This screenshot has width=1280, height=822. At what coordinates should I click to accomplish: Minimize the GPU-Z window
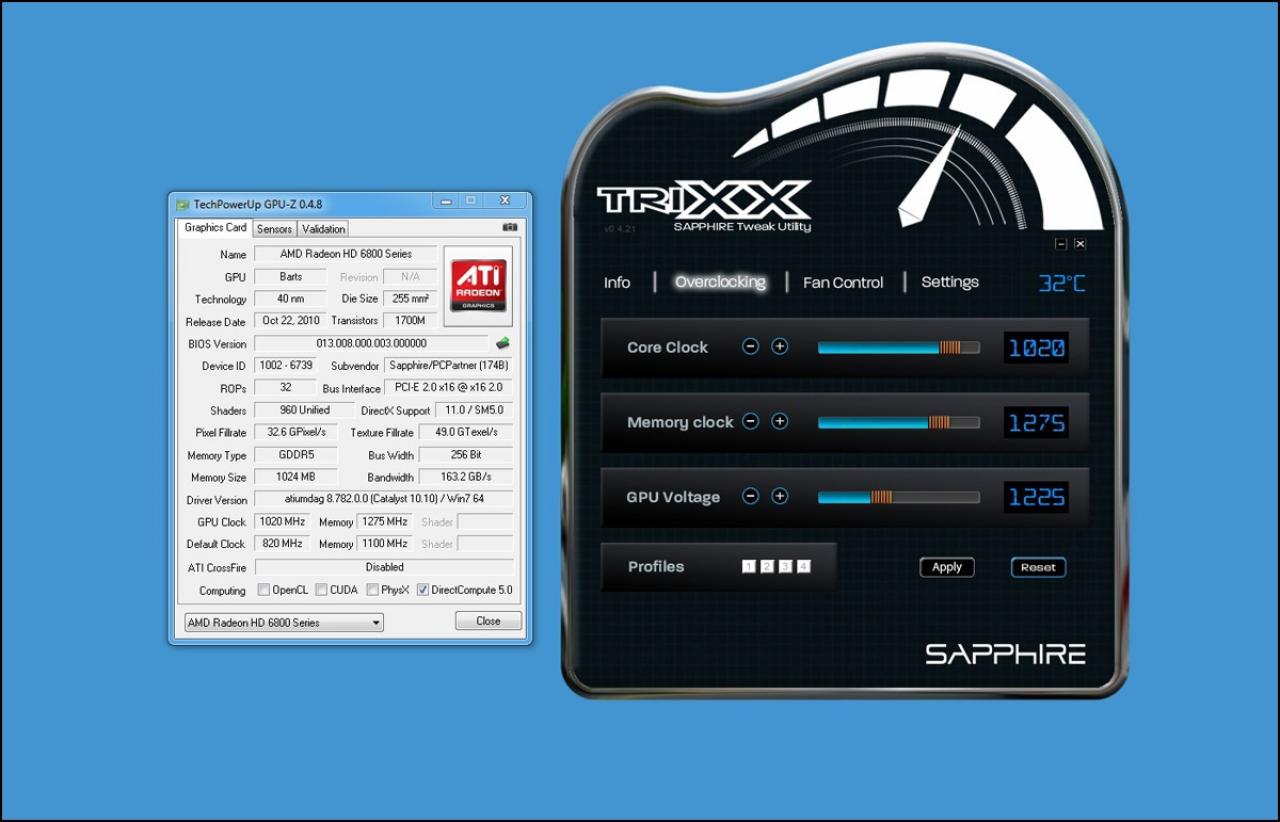(x=446, y=202)
